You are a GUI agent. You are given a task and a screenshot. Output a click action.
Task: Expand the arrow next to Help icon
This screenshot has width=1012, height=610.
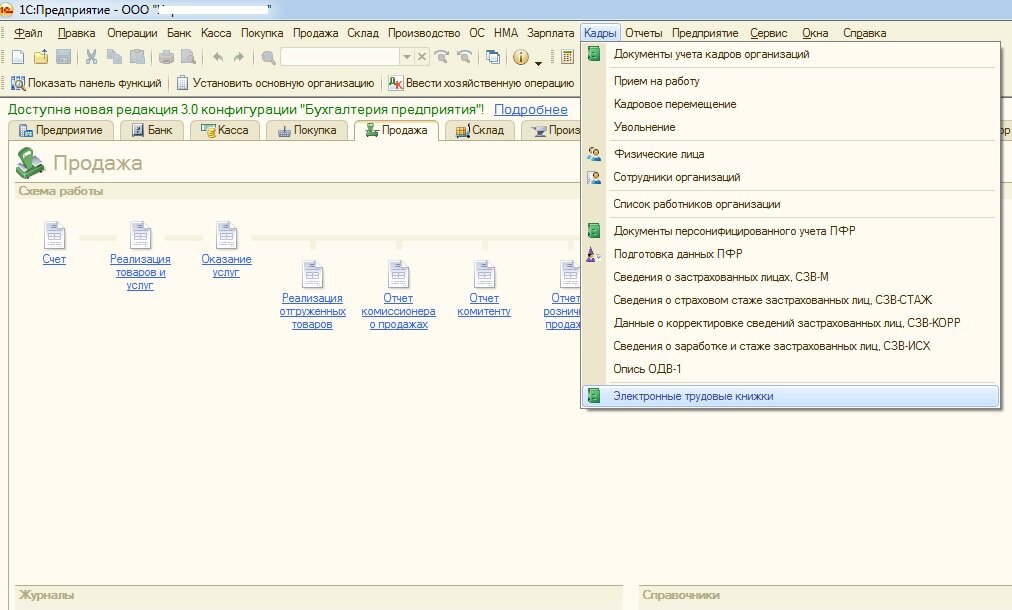[538, 62]
